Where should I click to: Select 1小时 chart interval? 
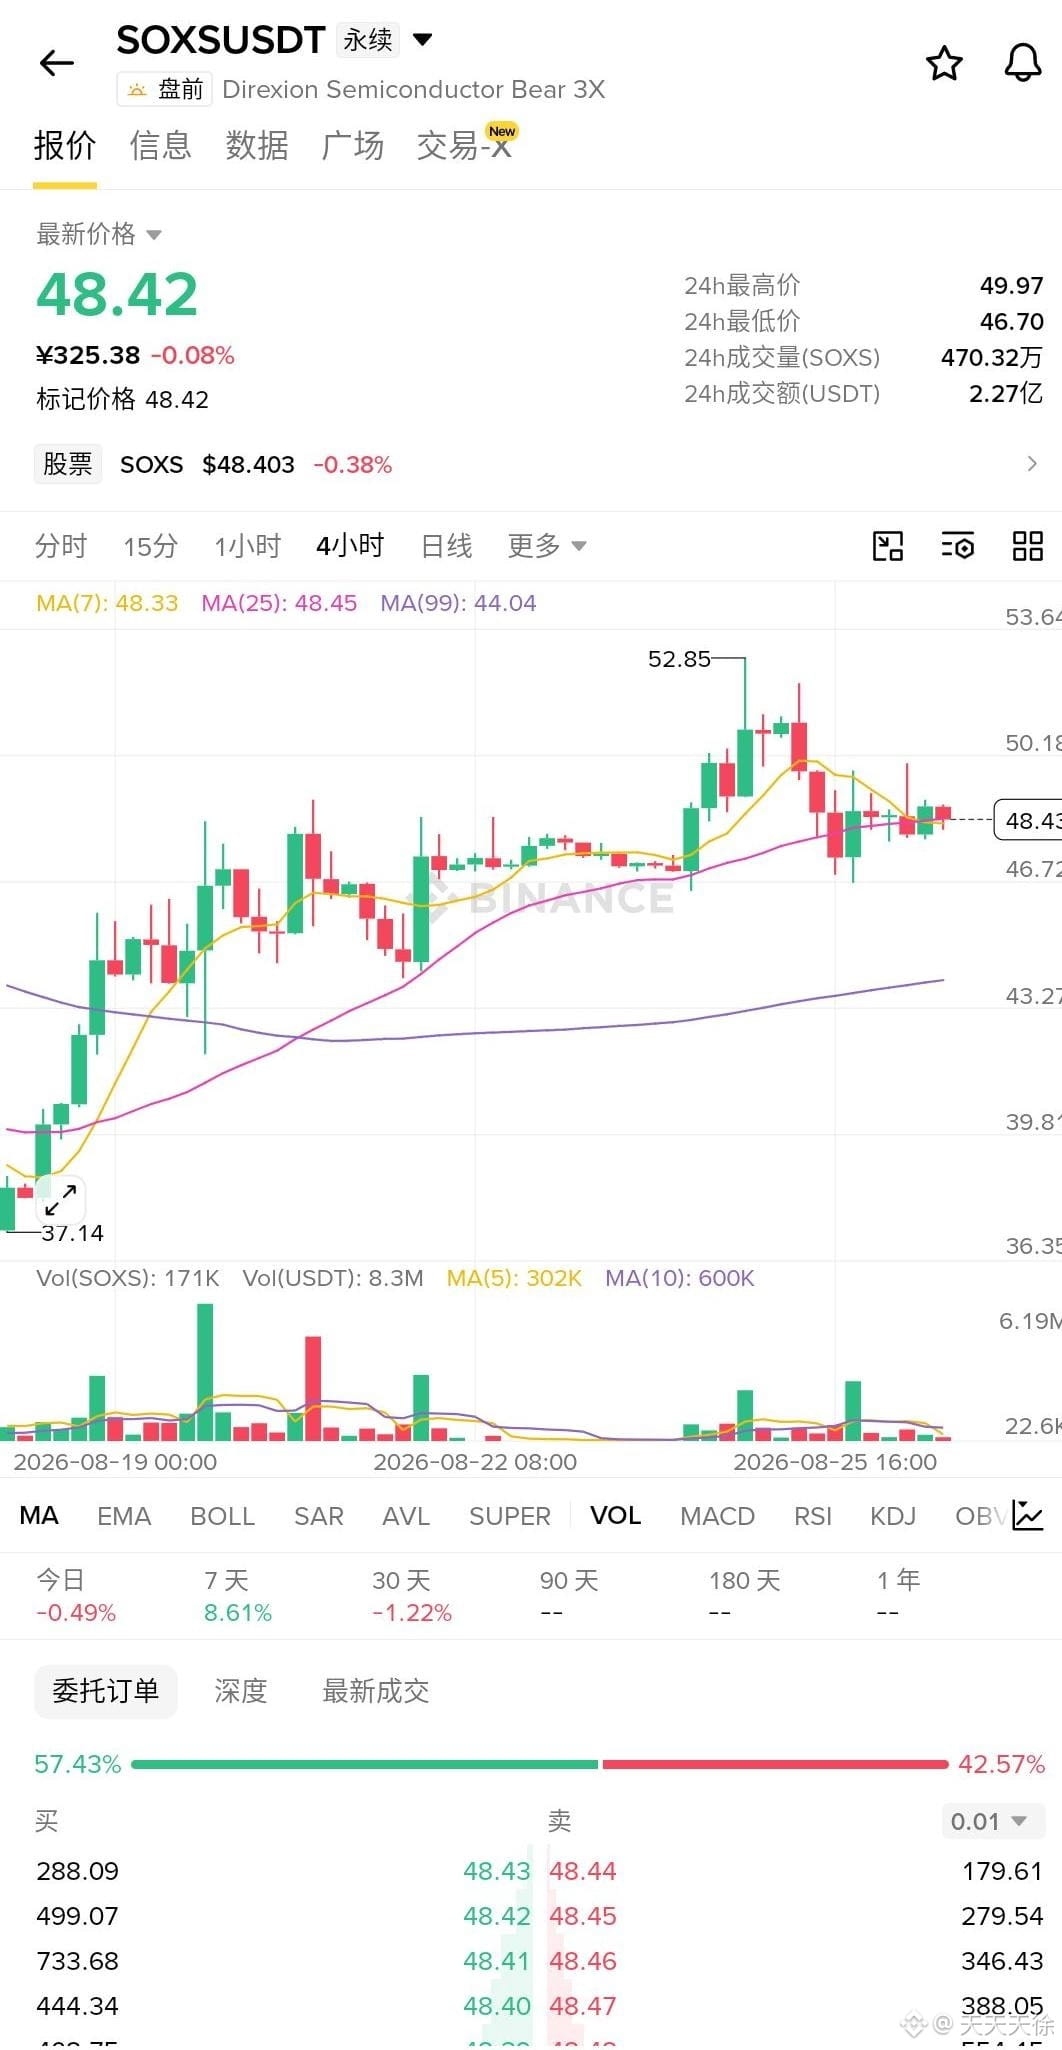point(247,546)
